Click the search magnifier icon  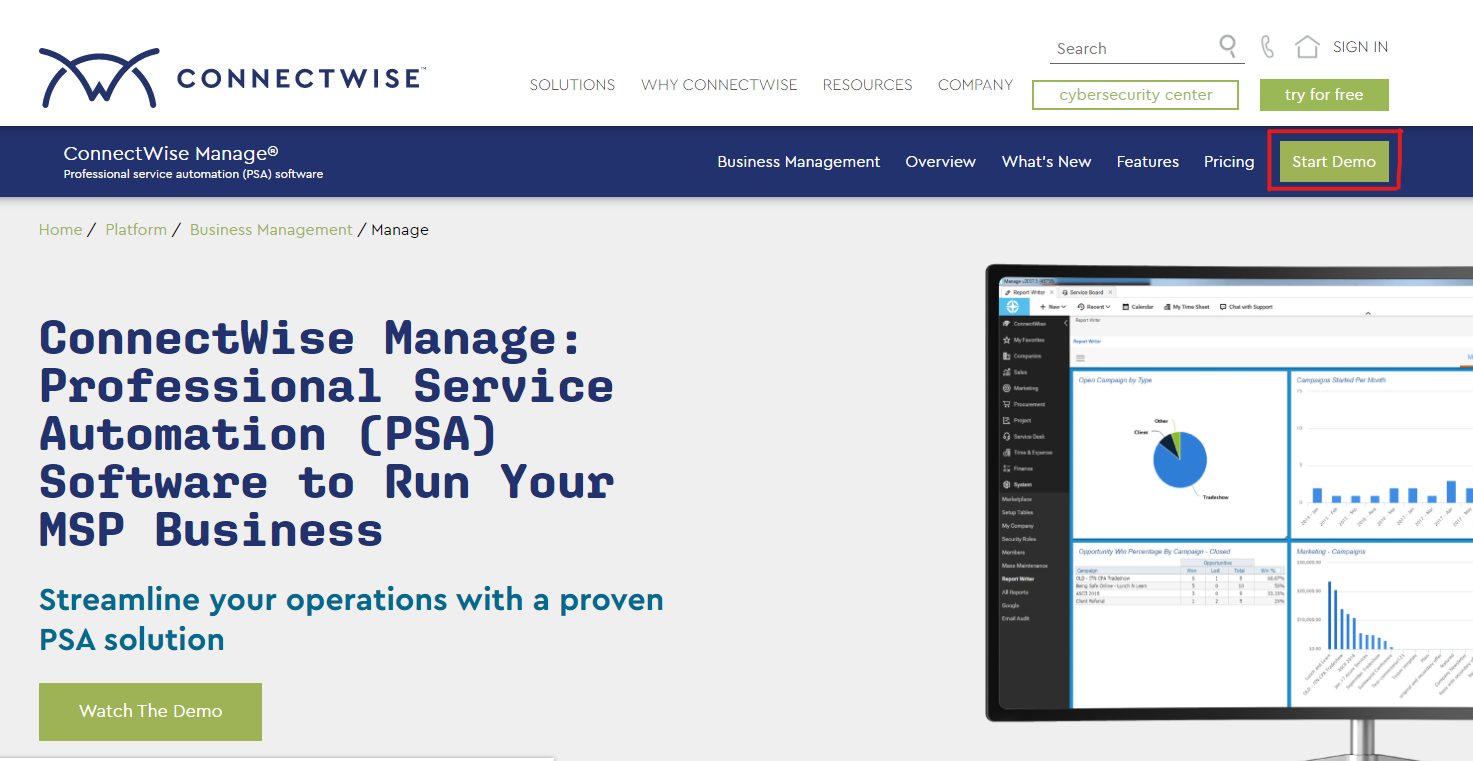[x=1228, y=46]
